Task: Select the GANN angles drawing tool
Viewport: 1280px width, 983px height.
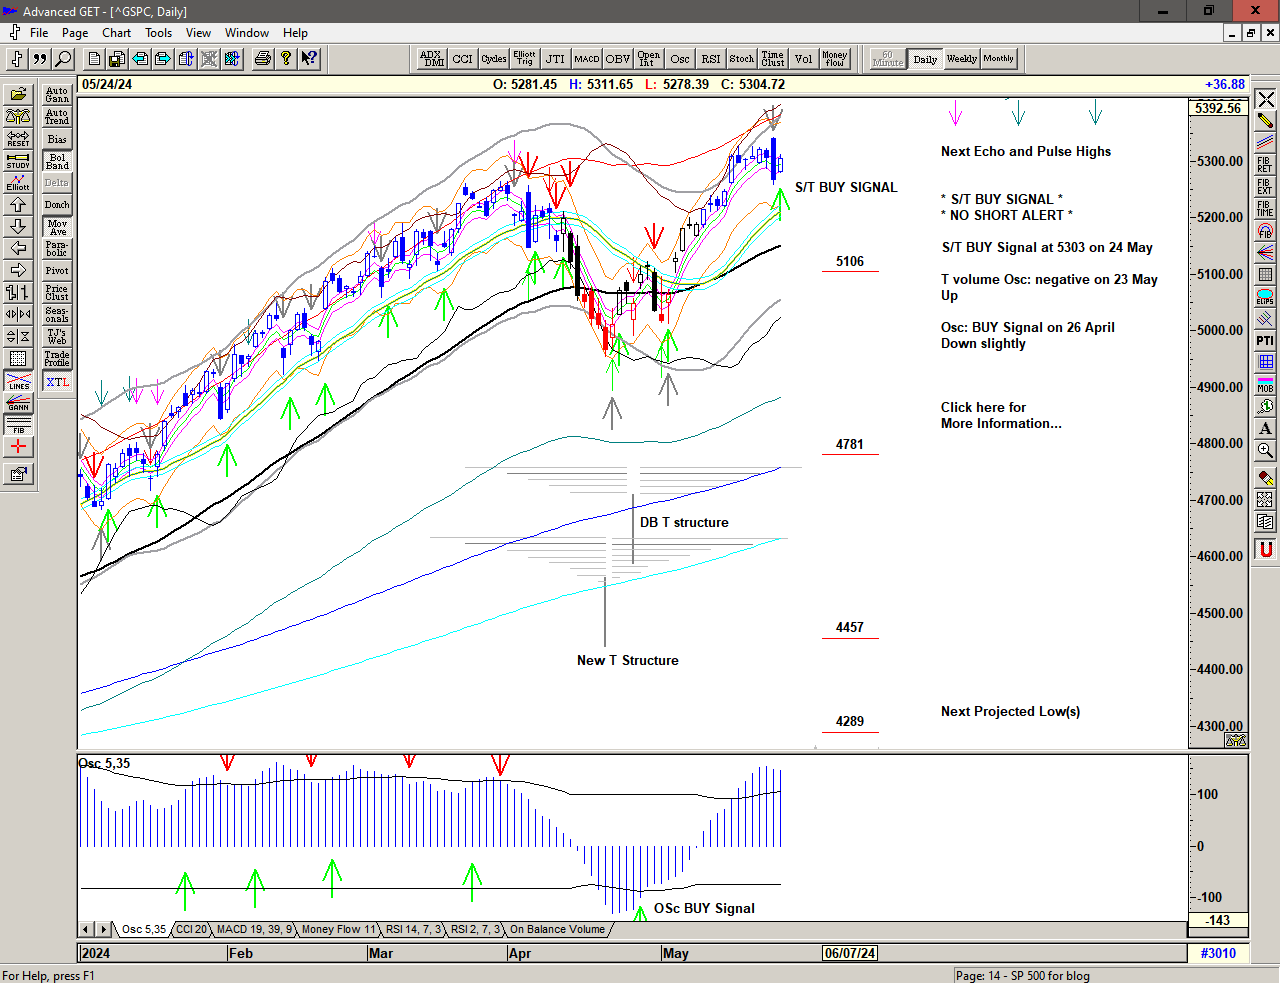Action: [x=18, y=403]
